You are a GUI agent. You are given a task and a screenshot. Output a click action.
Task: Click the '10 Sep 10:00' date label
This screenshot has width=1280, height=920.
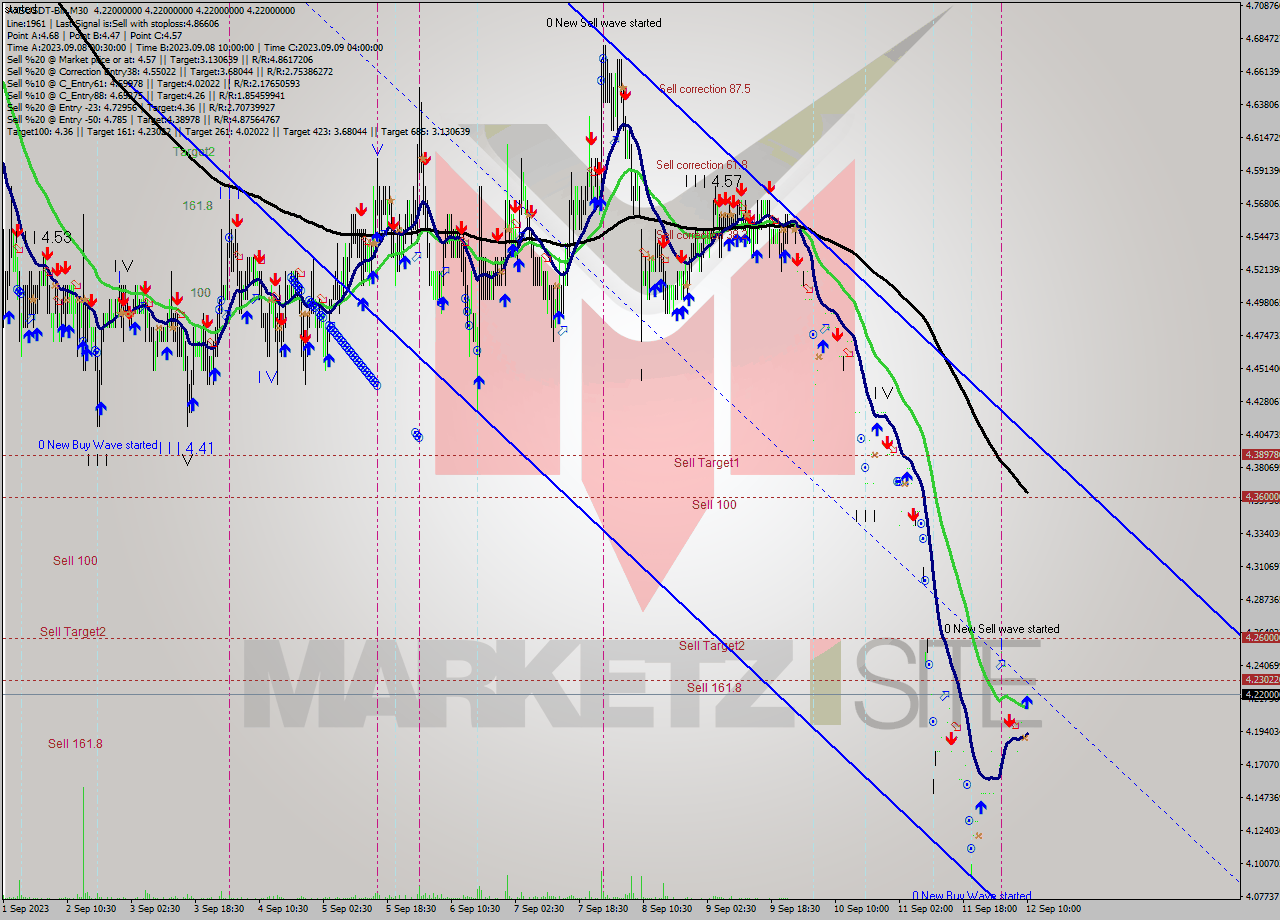click(x=861, y=909)
